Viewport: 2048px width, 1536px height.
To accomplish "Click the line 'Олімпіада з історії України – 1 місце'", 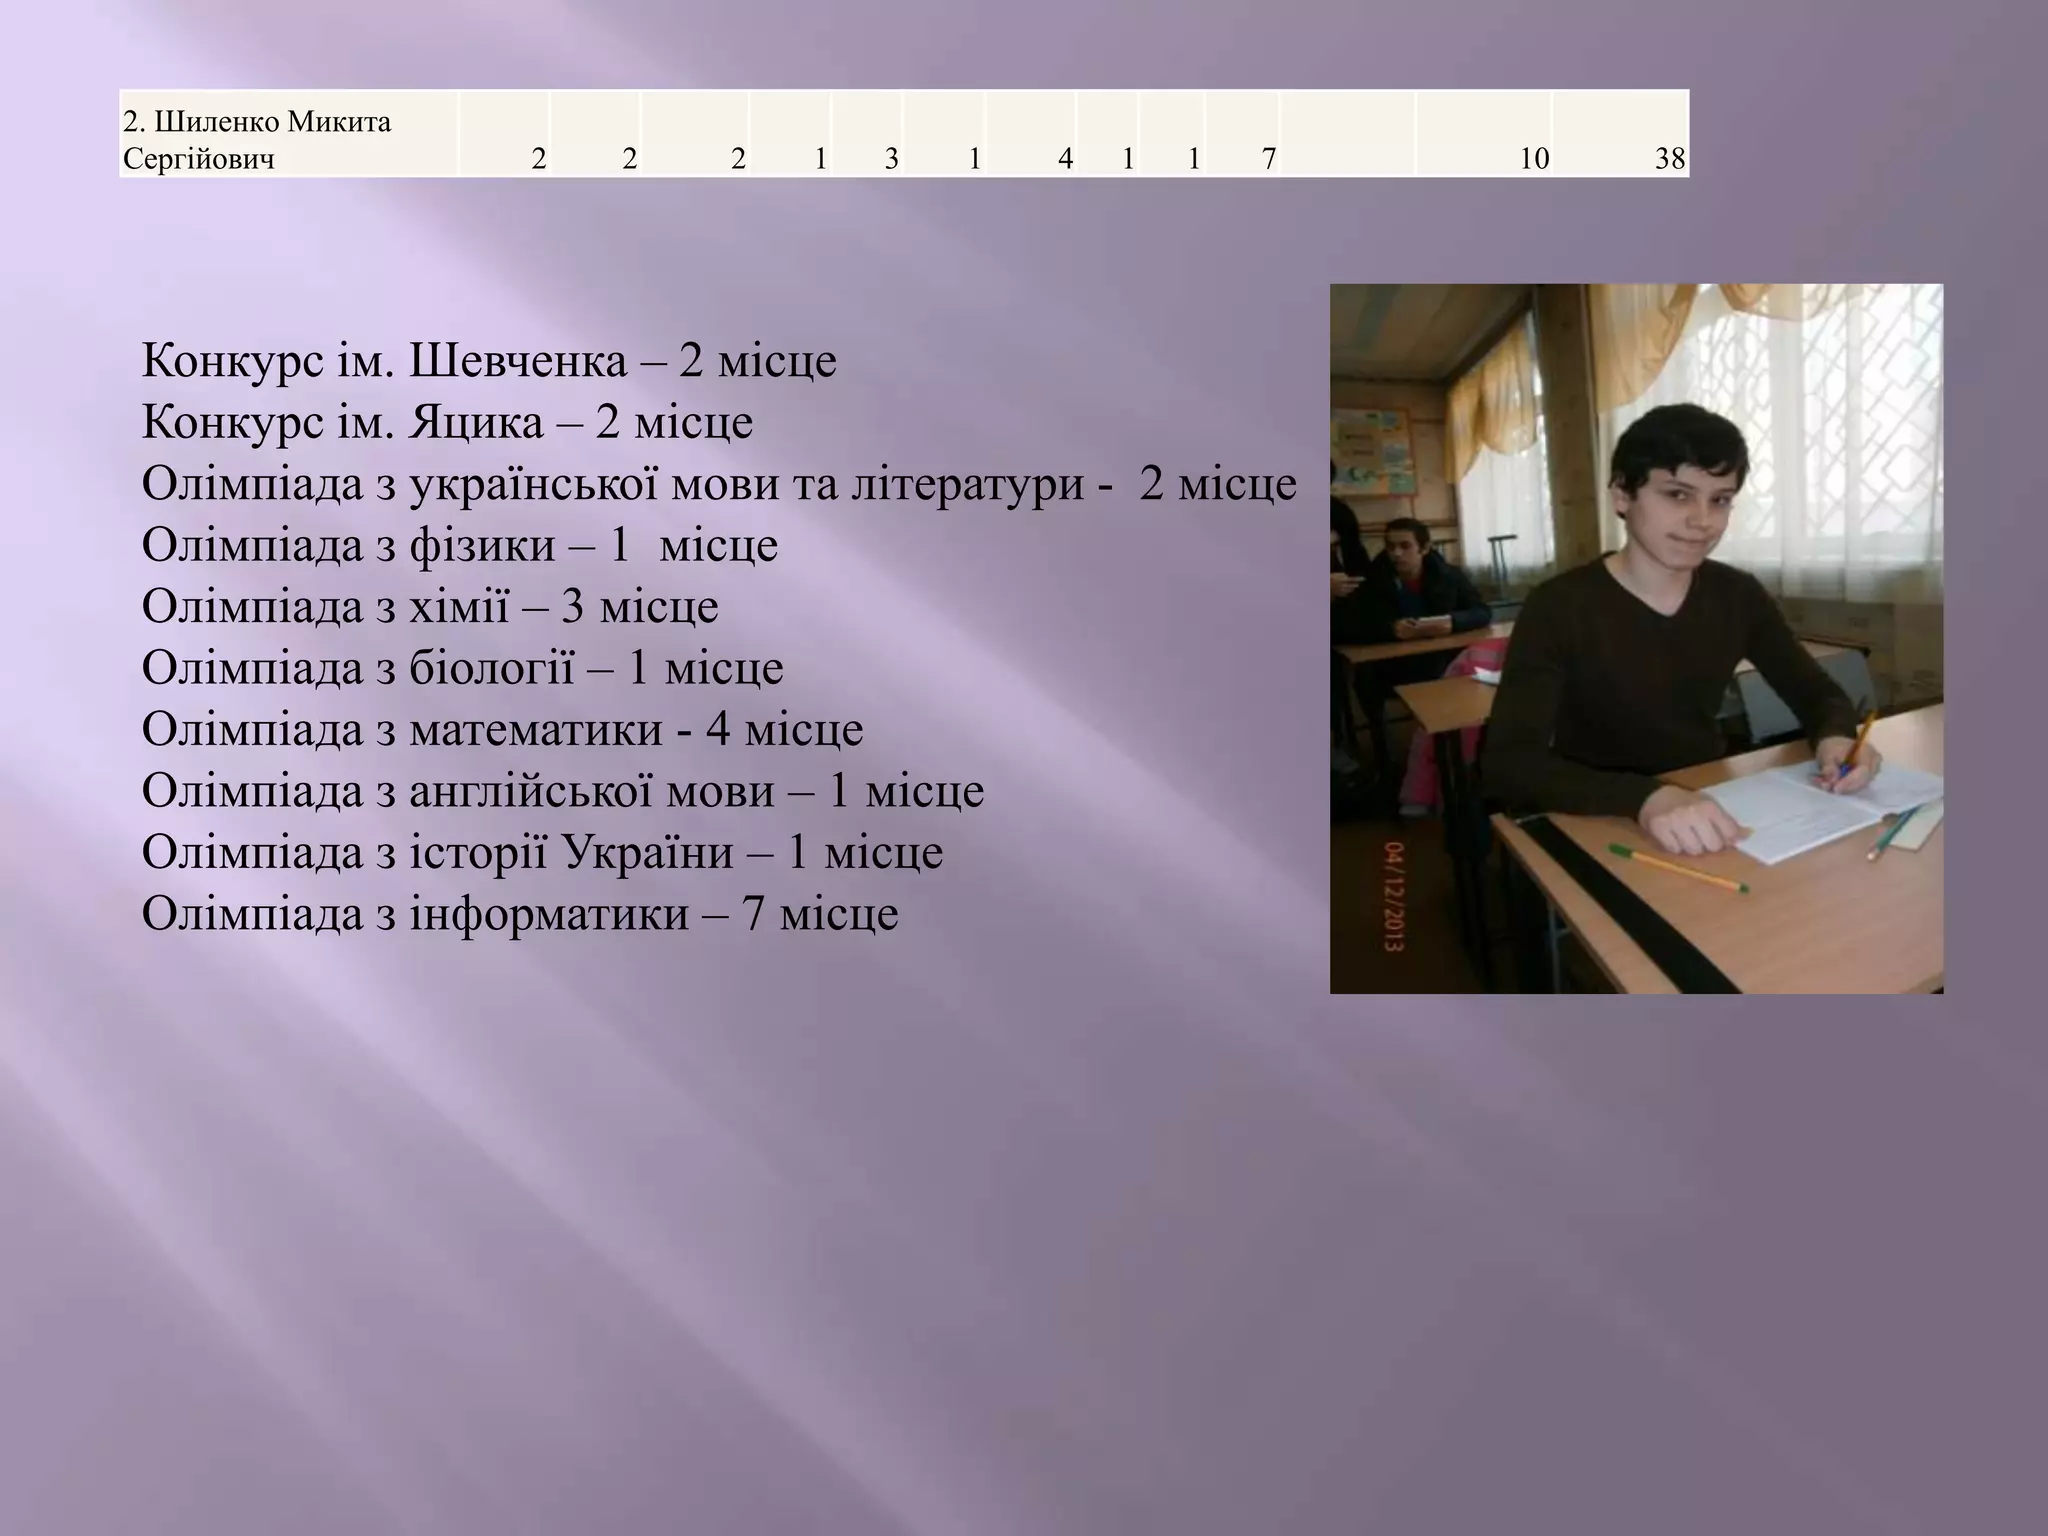I will (x=542, y=853).
